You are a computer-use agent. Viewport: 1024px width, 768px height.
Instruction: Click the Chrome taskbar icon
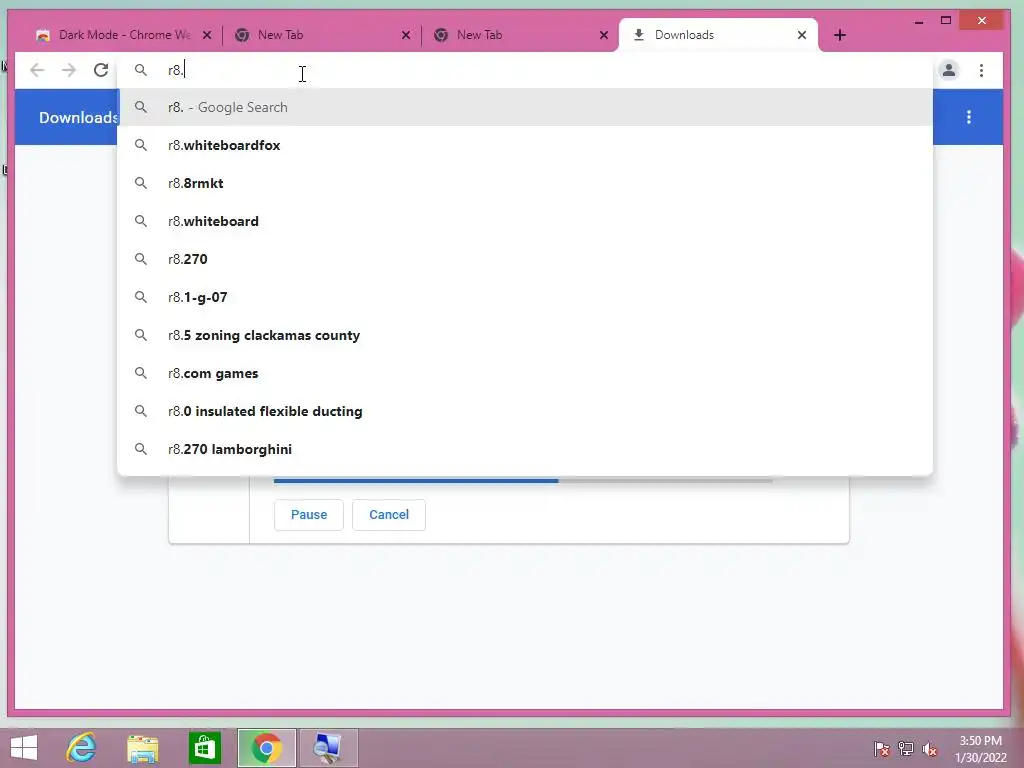click(266, 748)
